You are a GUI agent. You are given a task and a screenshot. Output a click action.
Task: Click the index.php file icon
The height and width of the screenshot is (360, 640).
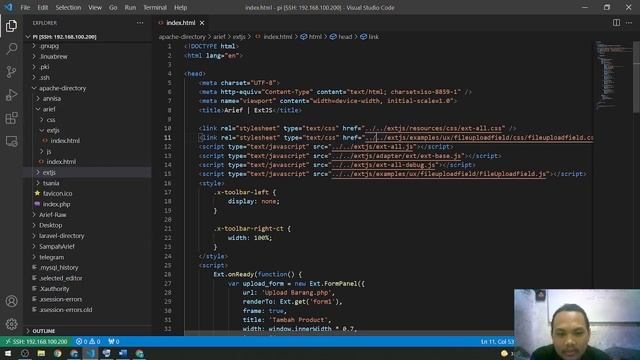38,204
